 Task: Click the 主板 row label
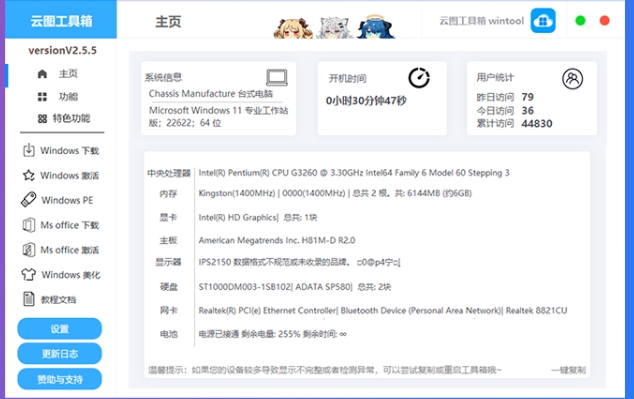pyautogui.click(x=168, y=241)
